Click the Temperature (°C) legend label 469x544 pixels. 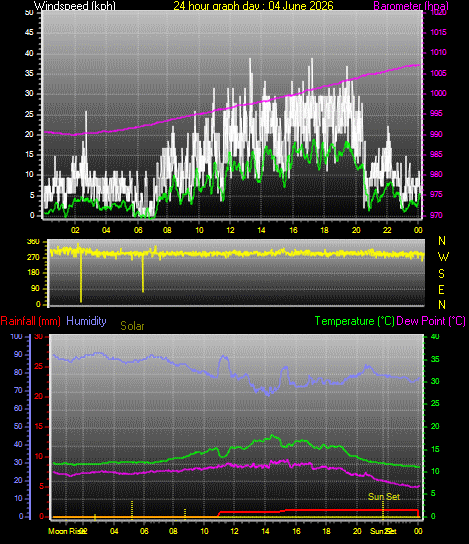click(355, 321)
